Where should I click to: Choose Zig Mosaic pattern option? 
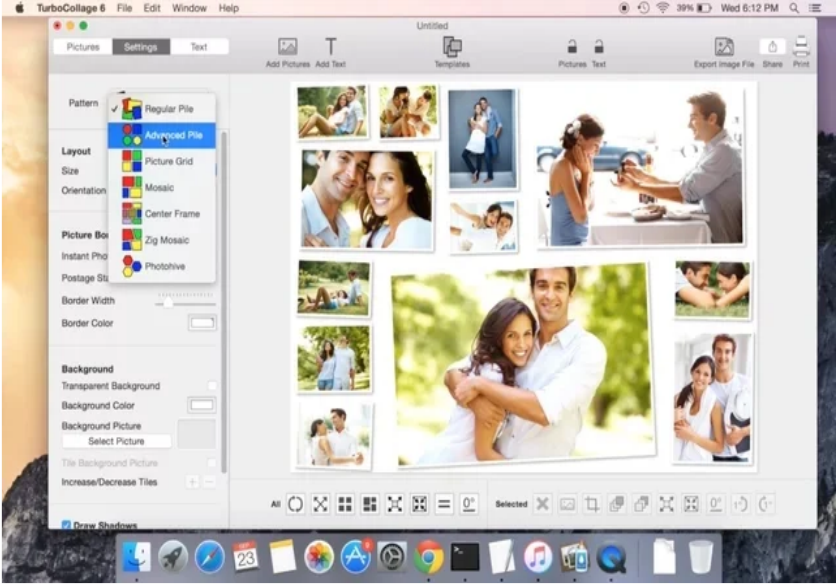[x=162, y=240]
